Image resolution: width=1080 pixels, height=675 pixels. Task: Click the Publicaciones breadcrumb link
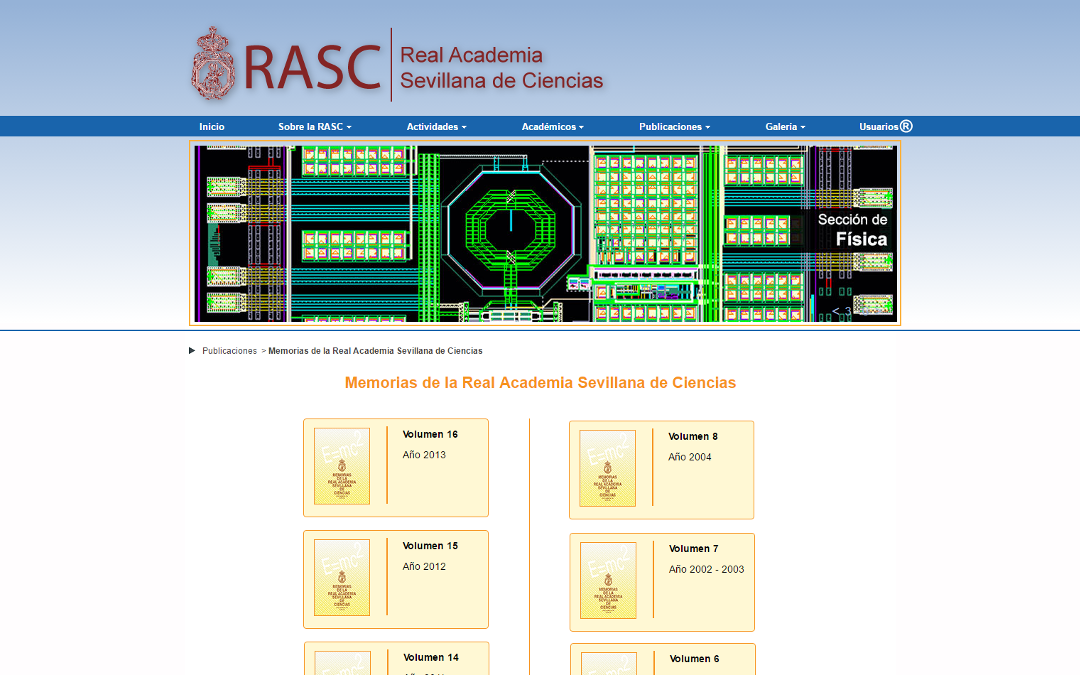tap(229, 351)
